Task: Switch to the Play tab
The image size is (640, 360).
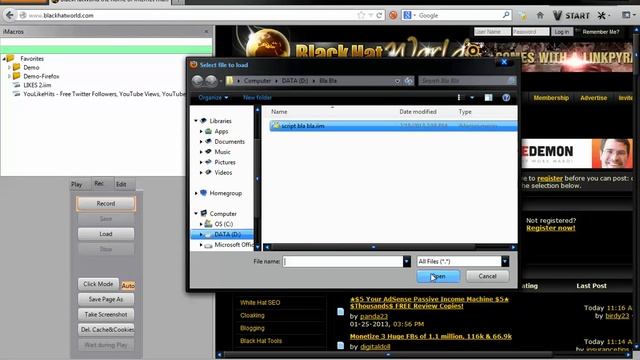Action: pos(76,184)
